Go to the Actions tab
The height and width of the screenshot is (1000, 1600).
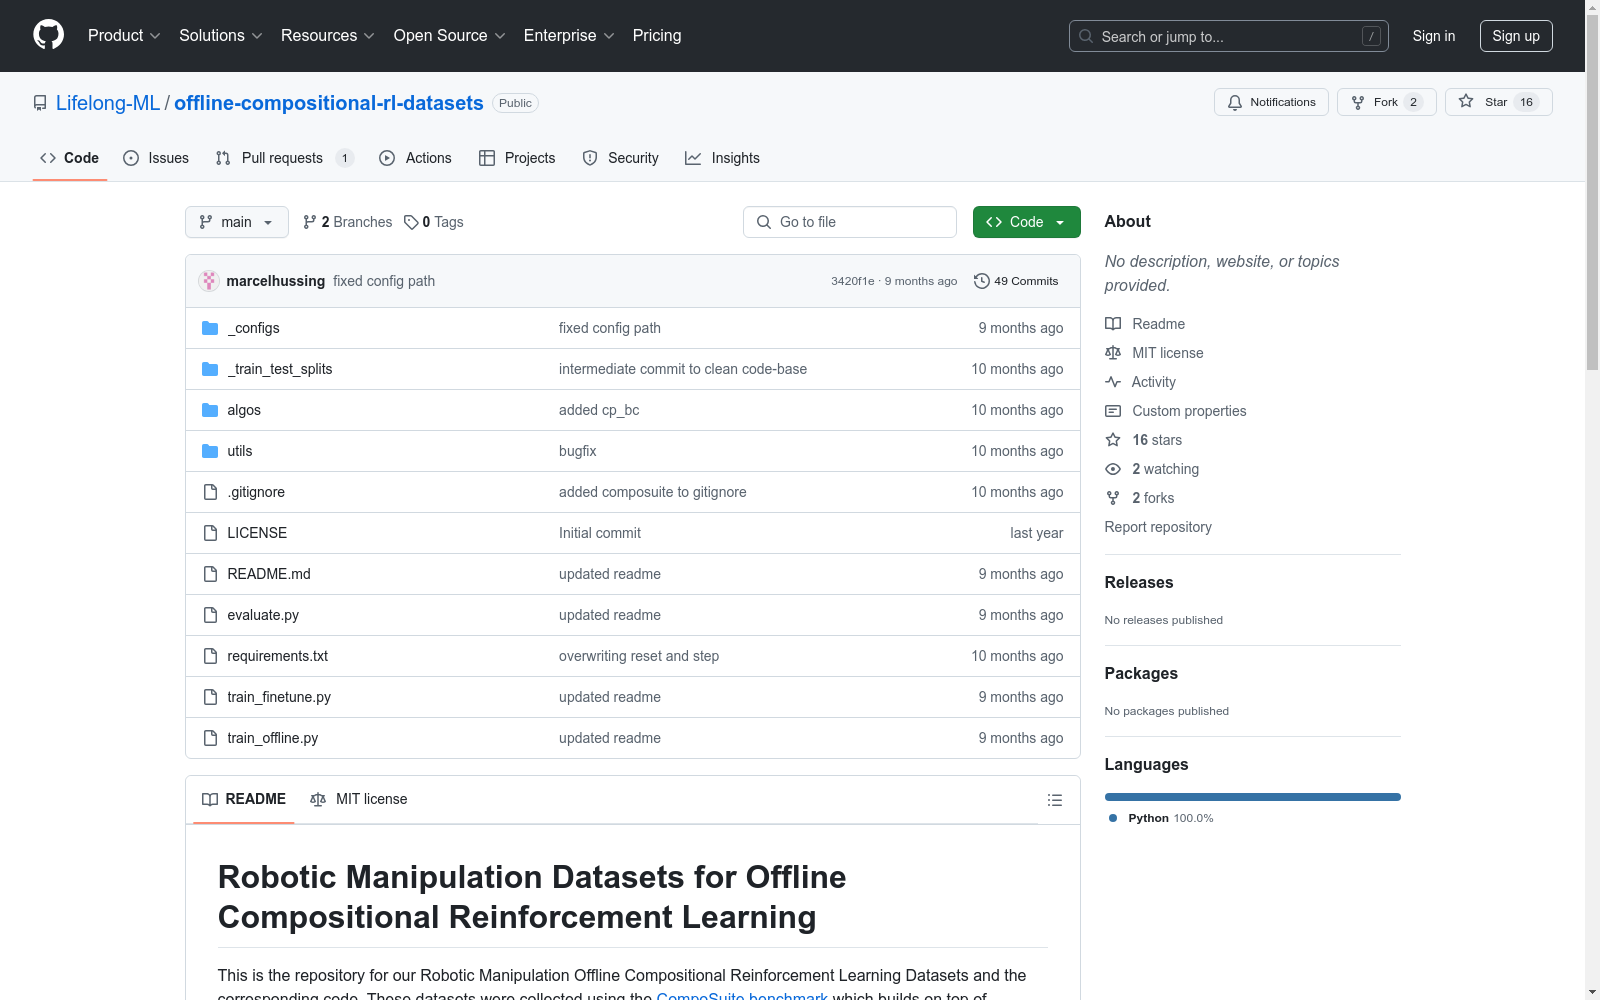coord(416,158)
